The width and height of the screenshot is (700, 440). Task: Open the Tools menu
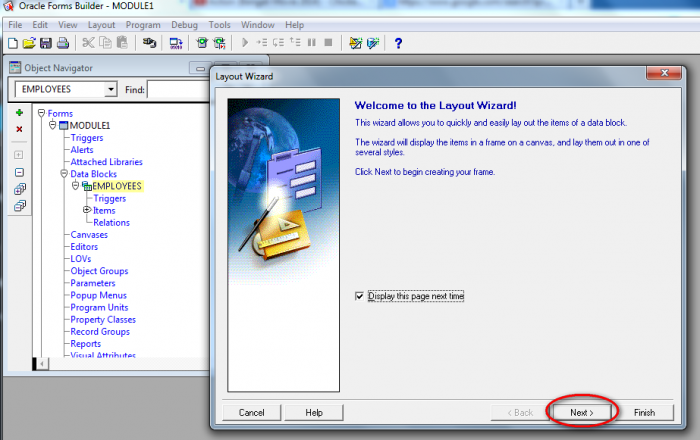(x=219, y=25)
